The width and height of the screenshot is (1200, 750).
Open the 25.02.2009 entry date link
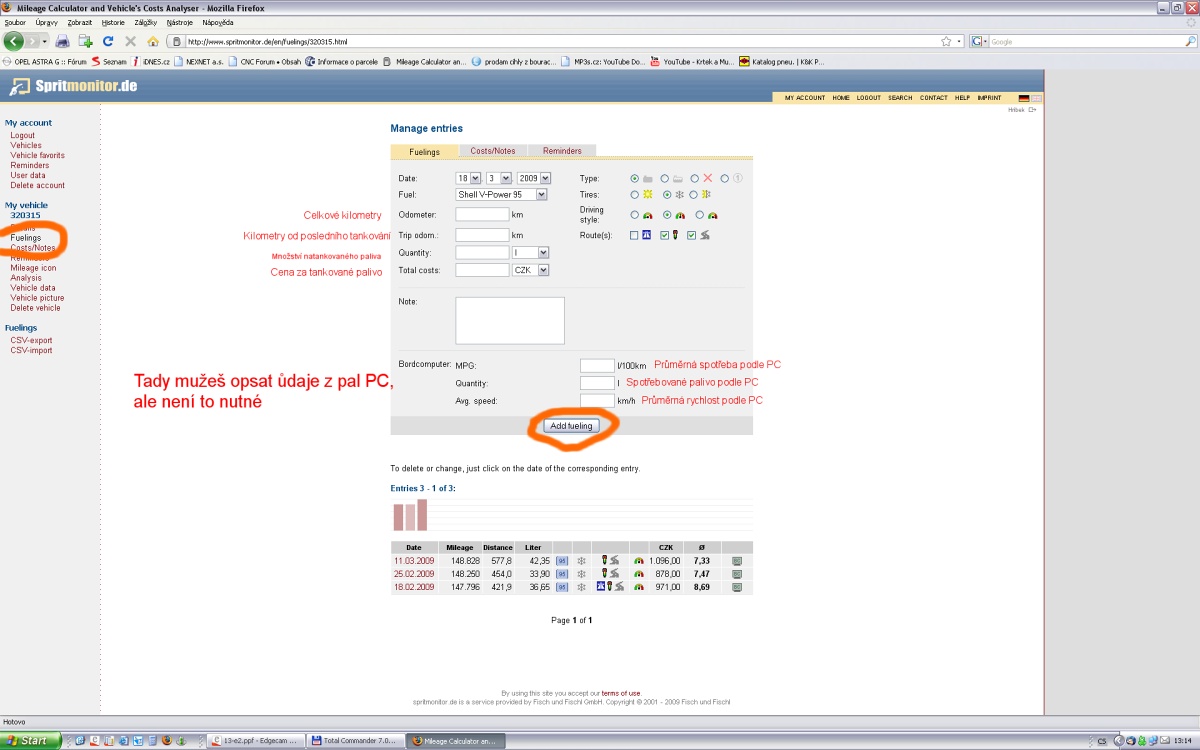tap(413, 574)
